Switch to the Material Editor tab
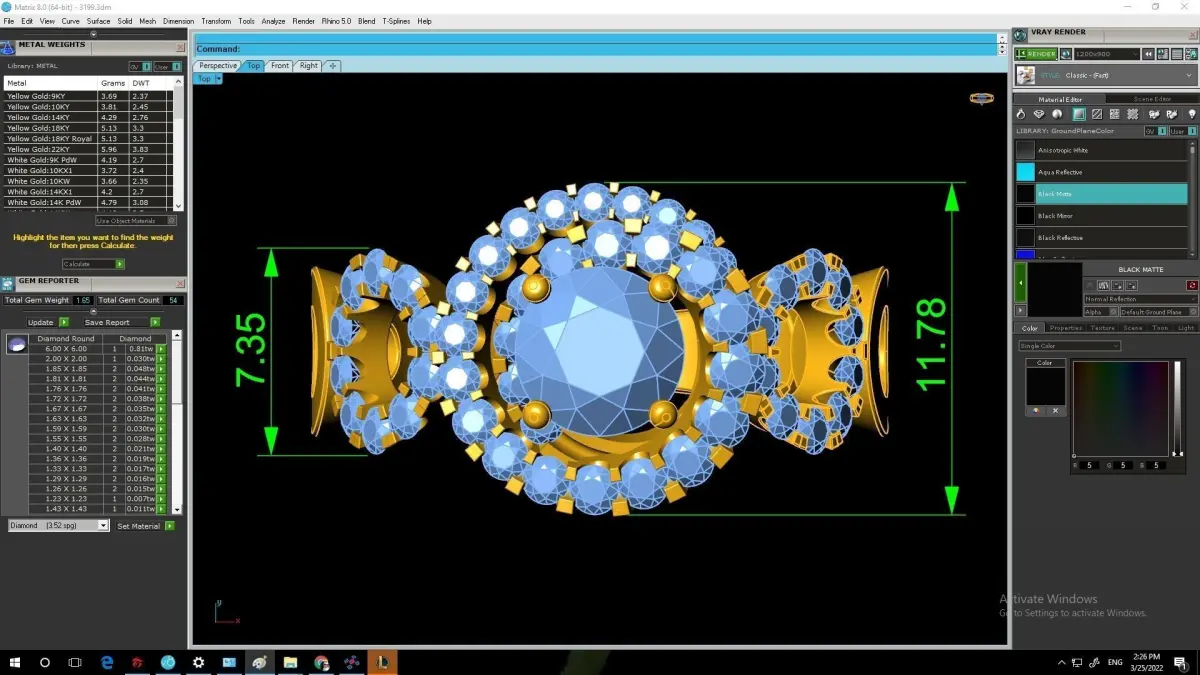 (1060, 99)
